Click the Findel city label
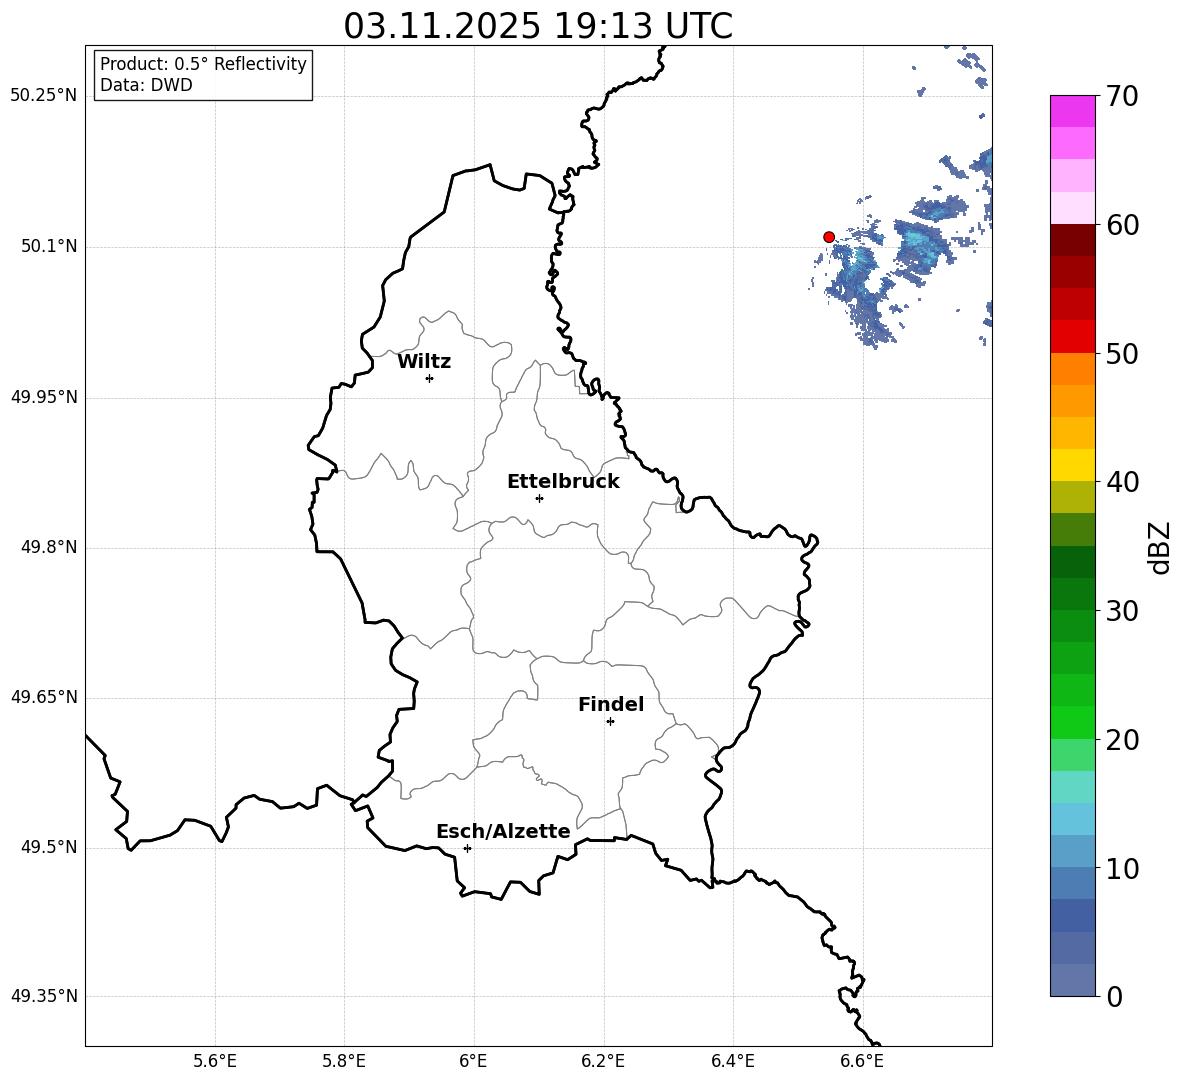 pos(611,704)
